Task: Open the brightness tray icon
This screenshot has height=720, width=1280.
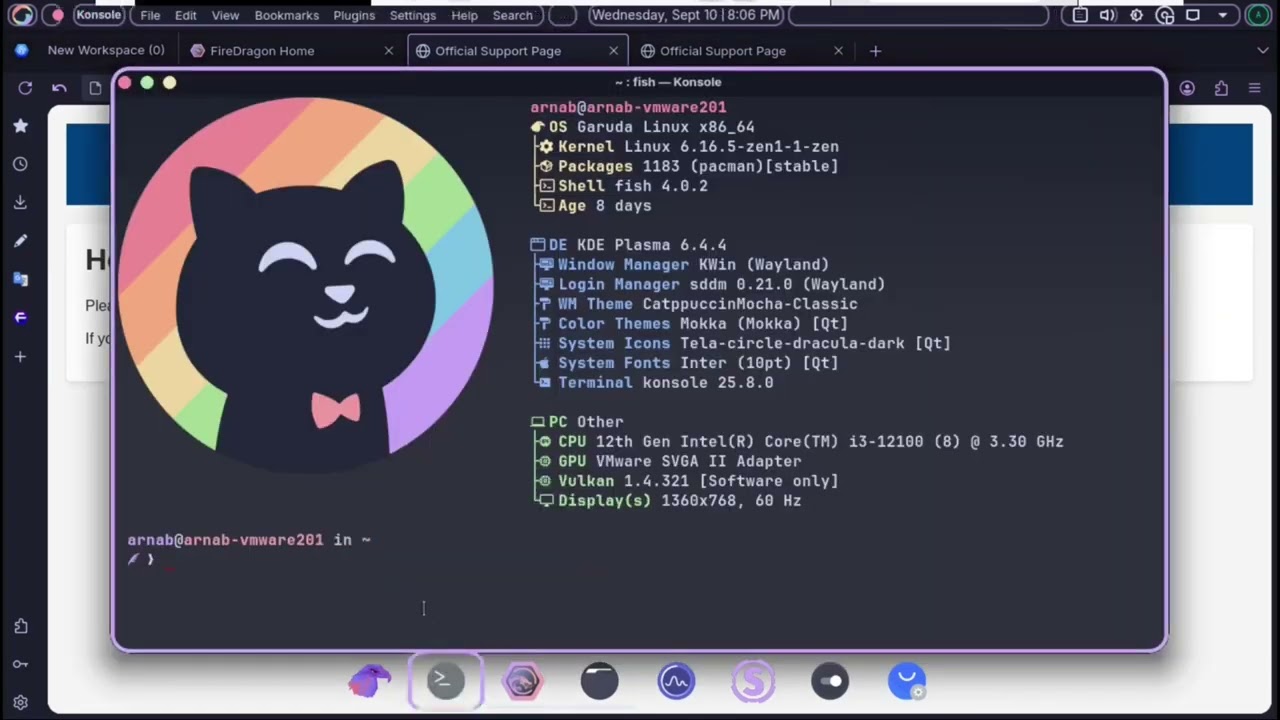Action: point(1136,15)
